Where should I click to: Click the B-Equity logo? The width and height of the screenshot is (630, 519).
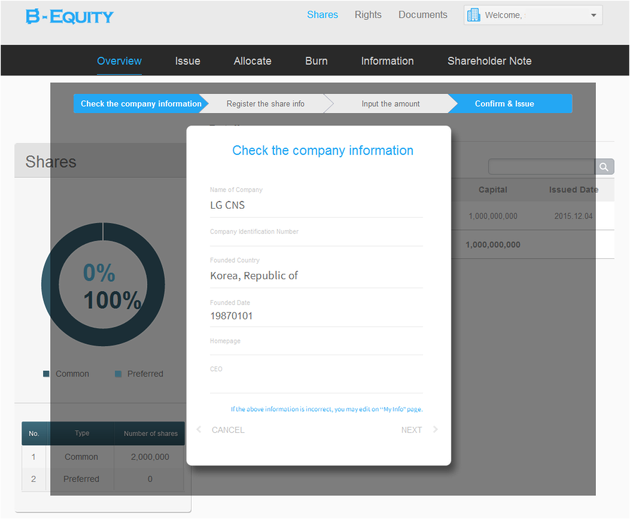click(70, 16)
